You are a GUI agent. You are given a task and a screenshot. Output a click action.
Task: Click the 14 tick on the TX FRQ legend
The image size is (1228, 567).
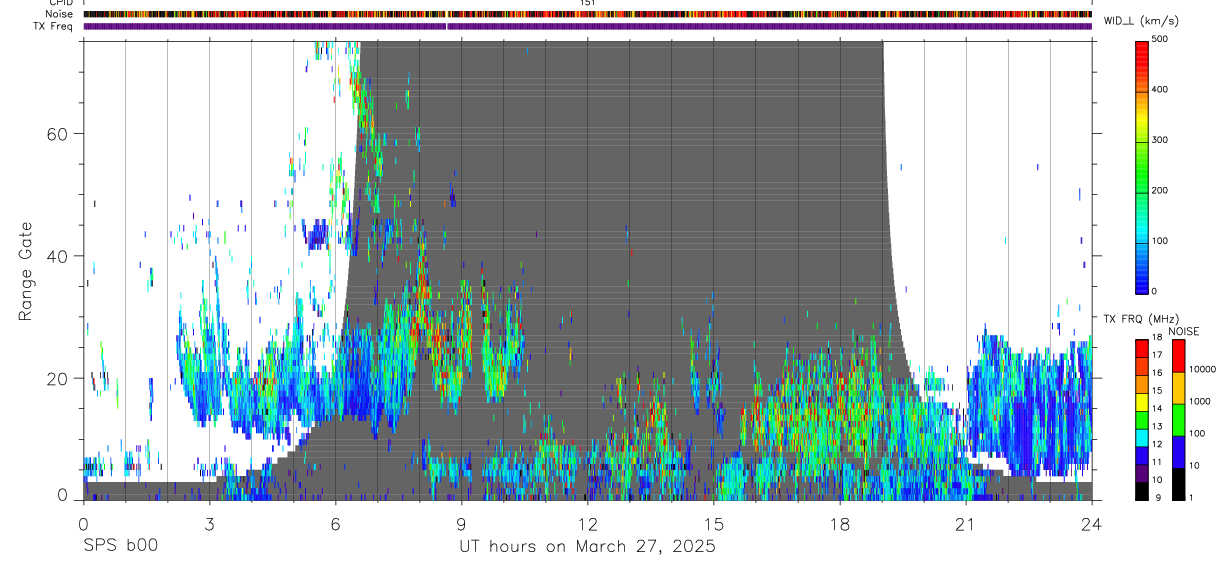[1157, 408]
